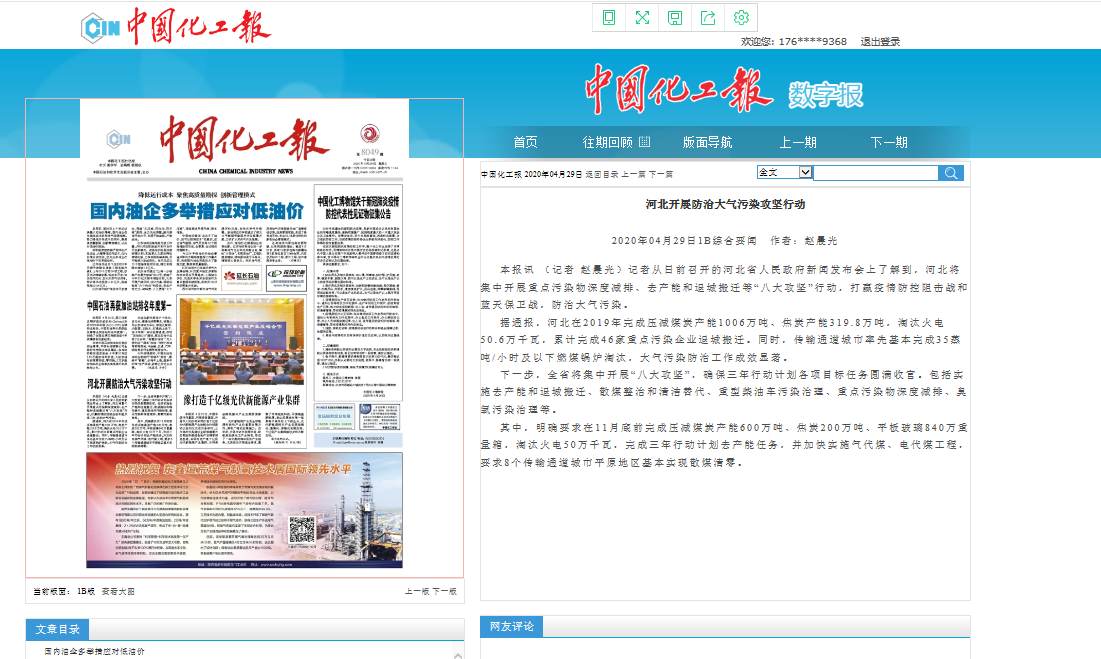Viewport: 1101px width, 659px height.
Task: Click the mobile device icon in top toolbar
Action: tap(609, 17)
